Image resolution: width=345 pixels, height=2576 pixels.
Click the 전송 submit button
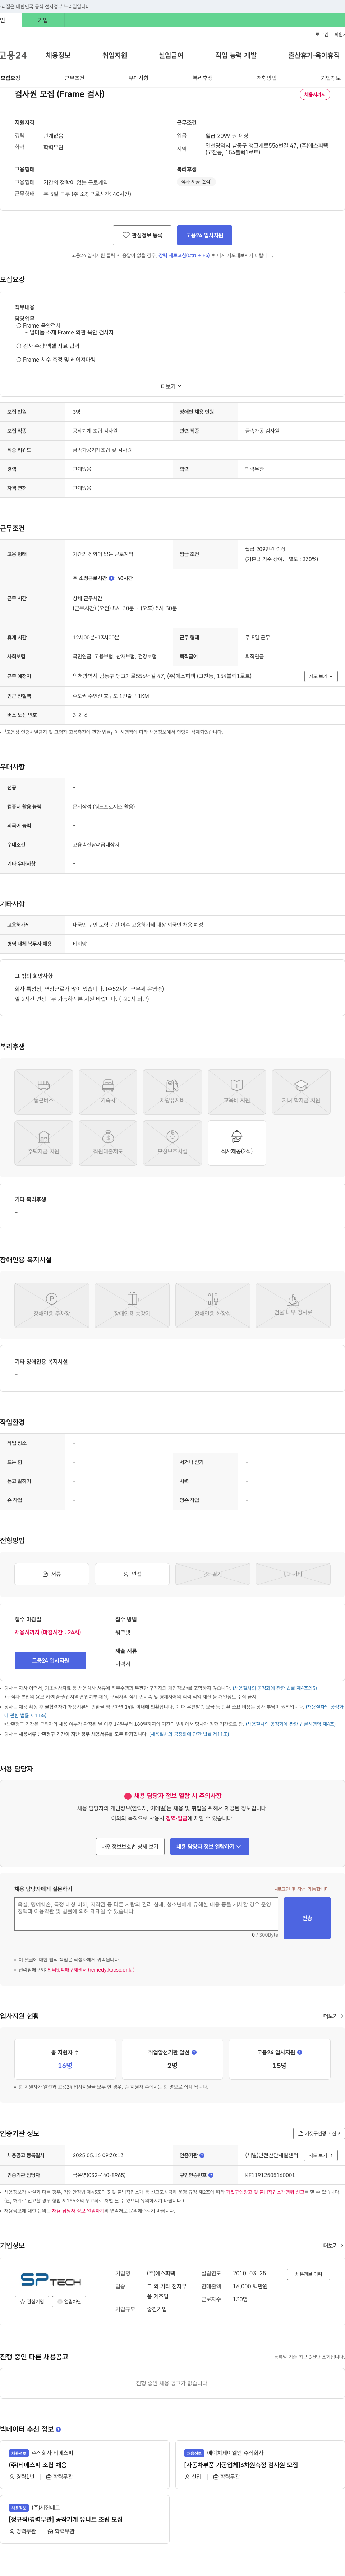tap(307, 1918)
